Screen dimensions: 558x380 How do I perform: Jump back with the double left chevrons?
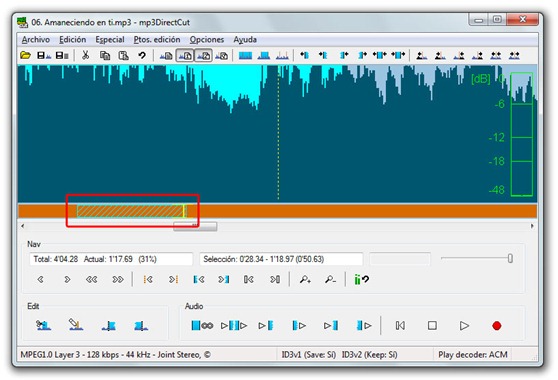click(91, 280)
